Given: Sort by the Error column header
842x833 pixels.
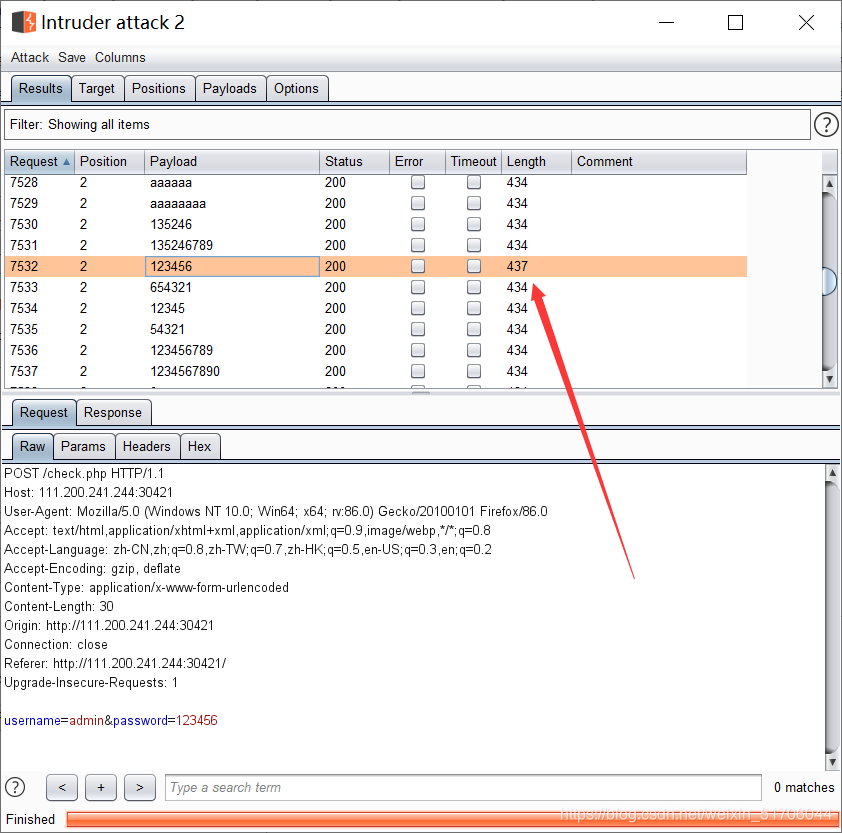Looking at the screenshot, I should click(x=417, y=162).
